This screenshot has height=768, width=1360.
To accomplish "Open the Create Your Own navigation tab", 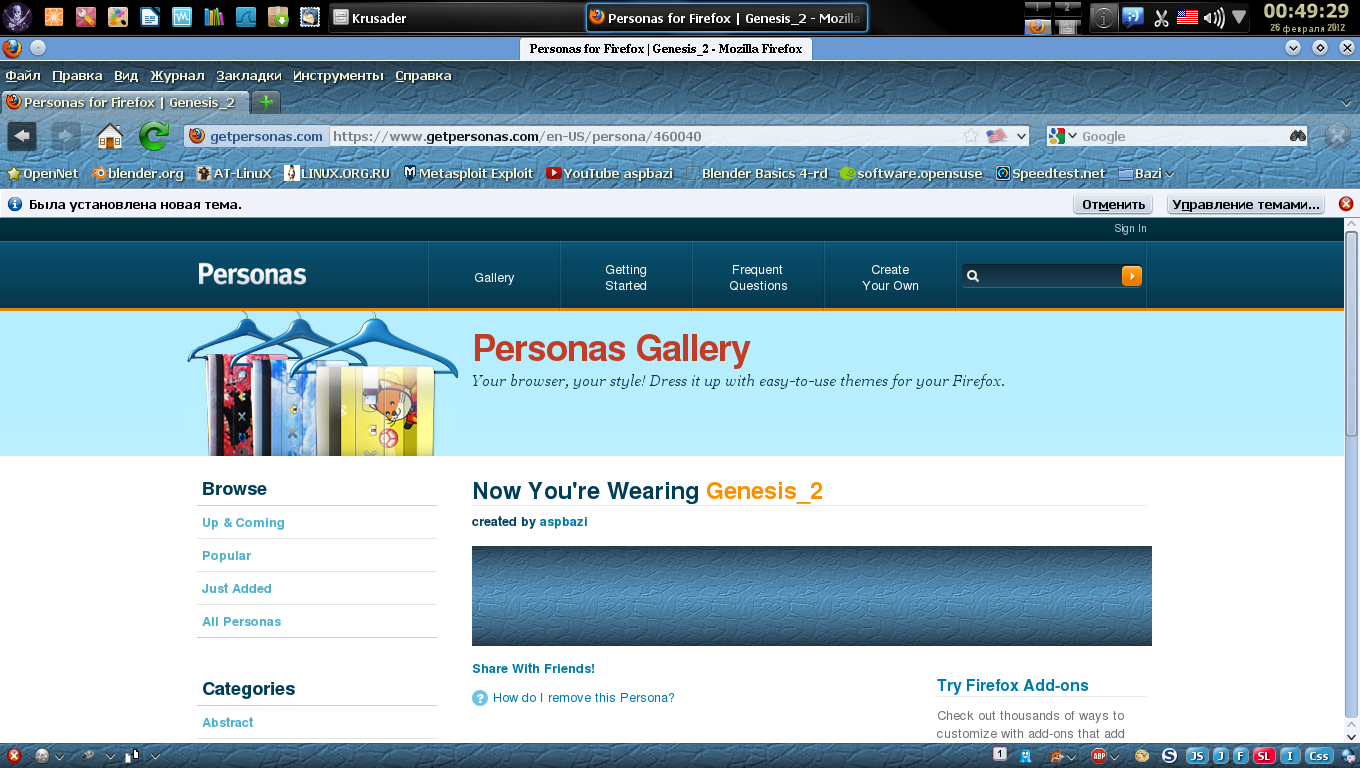I will pos(890,277).
